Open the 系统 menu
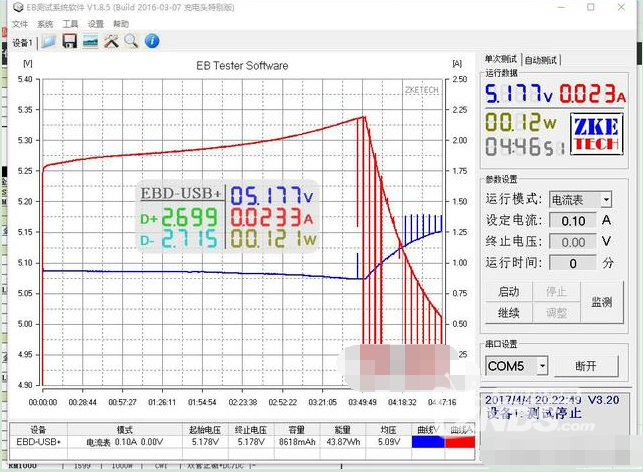This screenshot has height=472, width=643. click(x=45, y=24)
